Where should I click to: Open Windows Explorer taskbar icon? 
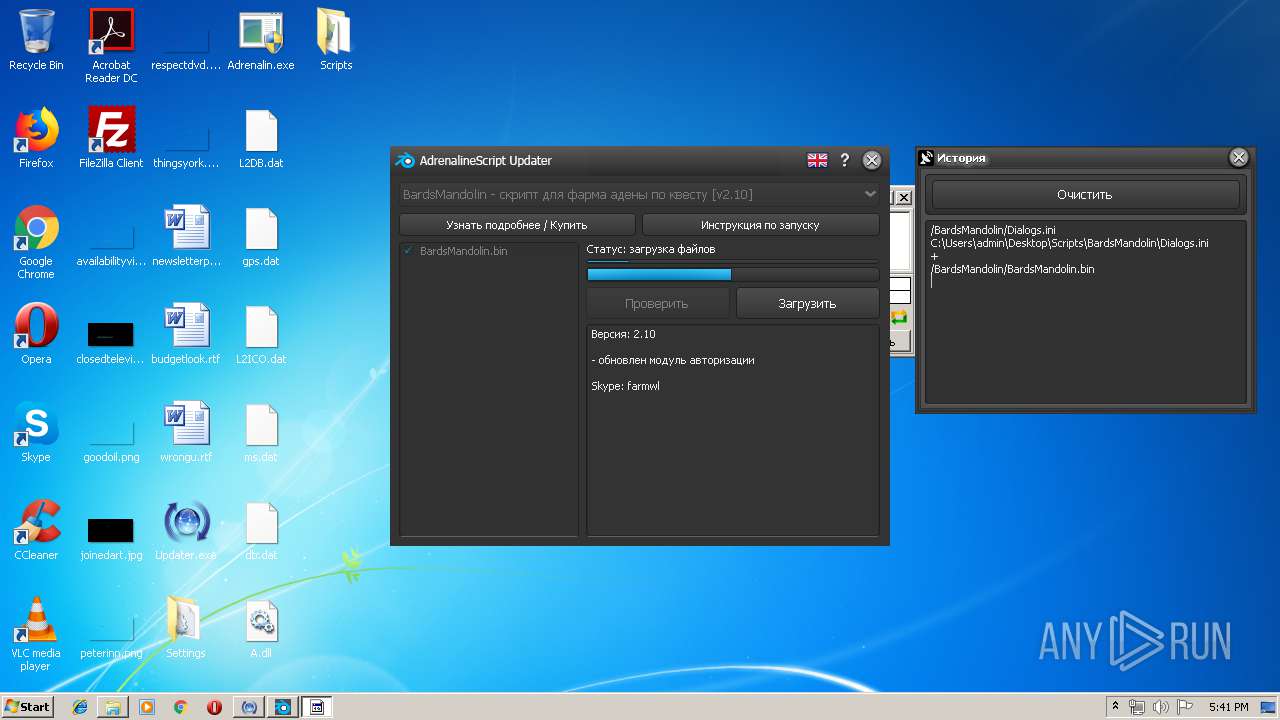click(x=113, y=707)
